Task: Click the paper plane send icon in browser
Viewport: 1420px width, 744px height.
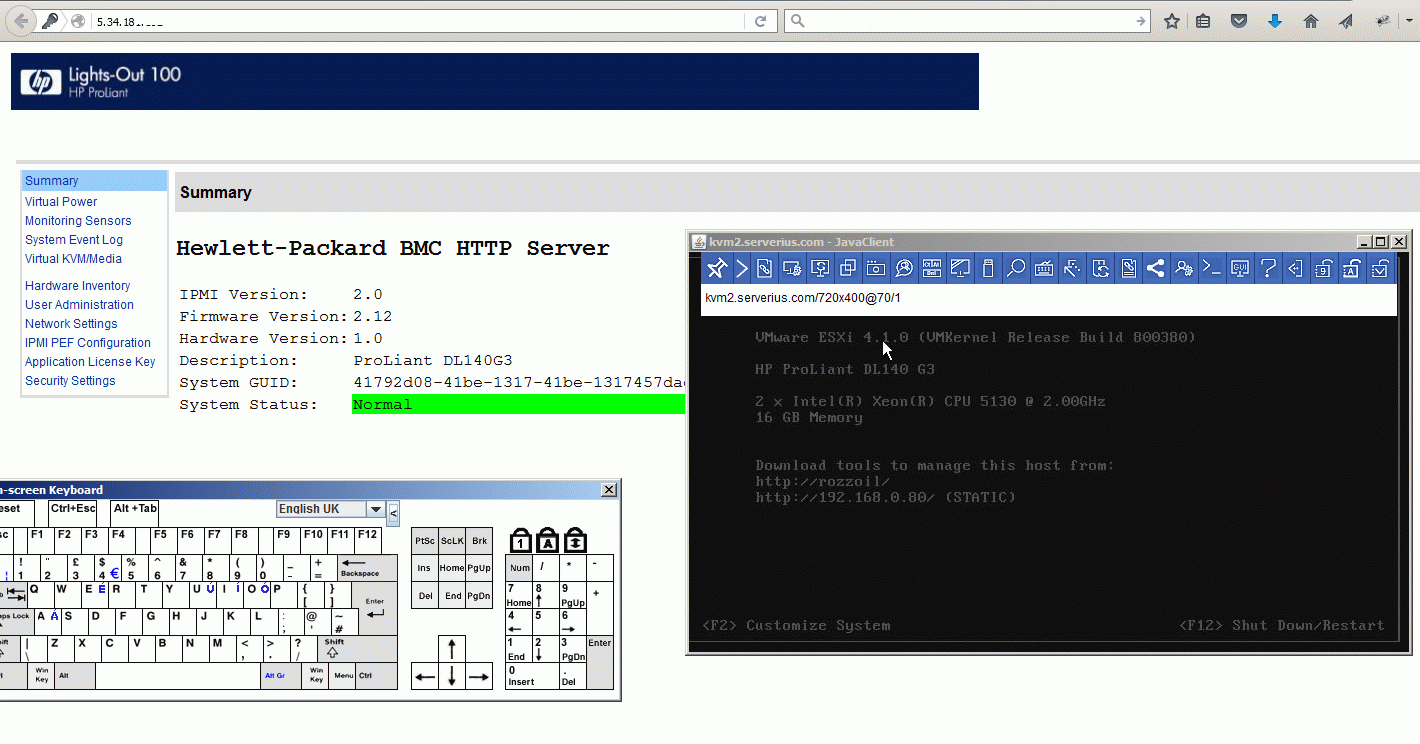Action: click(1345, 21)
